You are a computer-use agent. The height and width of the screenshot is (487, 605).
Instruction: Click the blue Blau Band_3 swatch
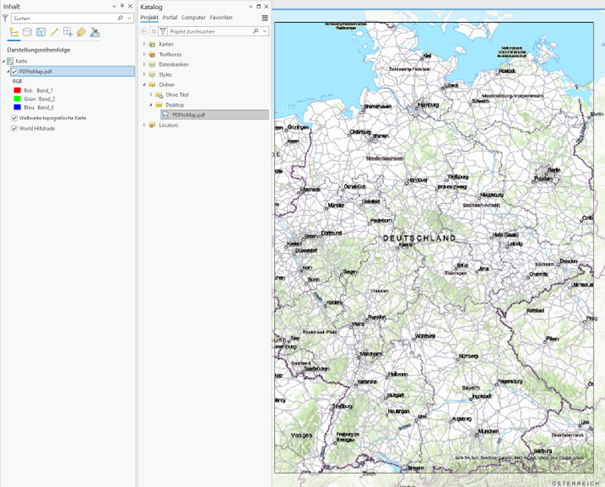[17, 107]
